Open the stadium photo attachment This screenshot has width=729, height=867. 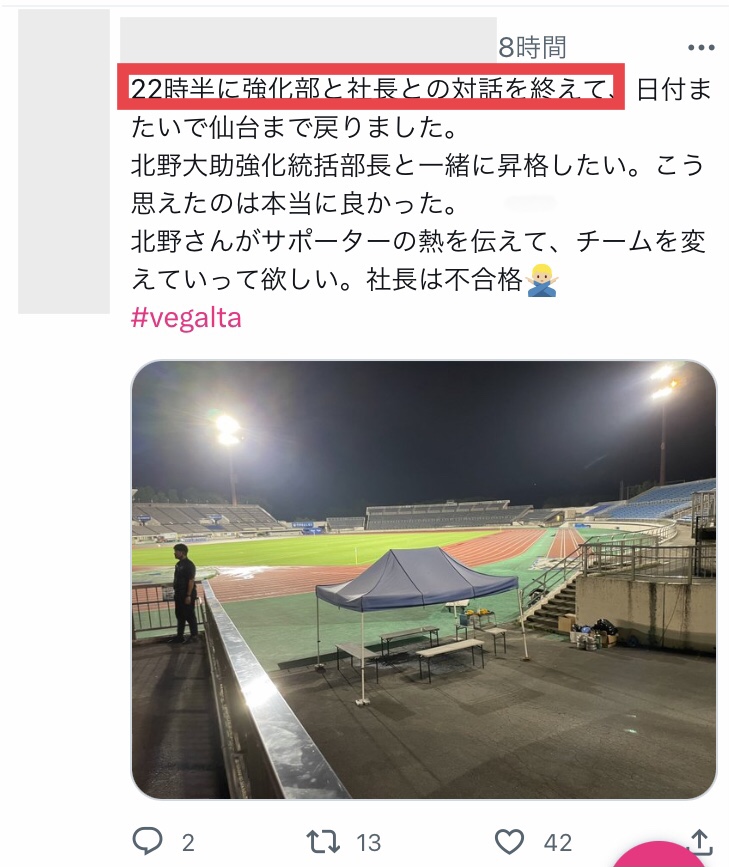[x=424, y=579]
